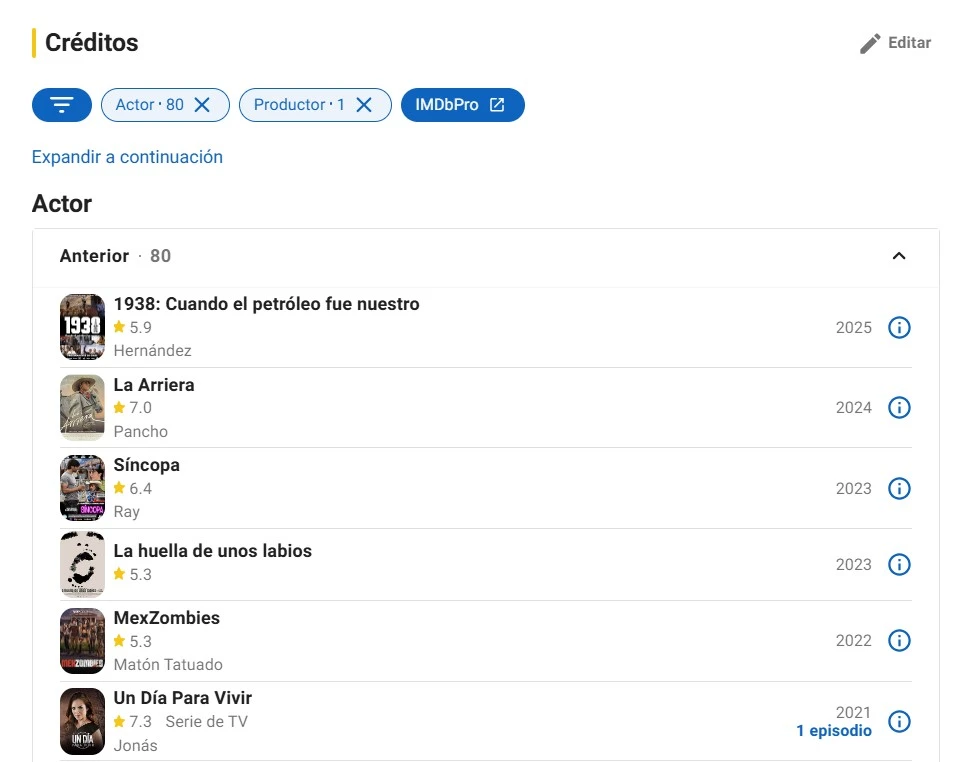Click the character name Jonás
Image resolution: width=963 pixels, height=762 pixels.
coord(136,745)
